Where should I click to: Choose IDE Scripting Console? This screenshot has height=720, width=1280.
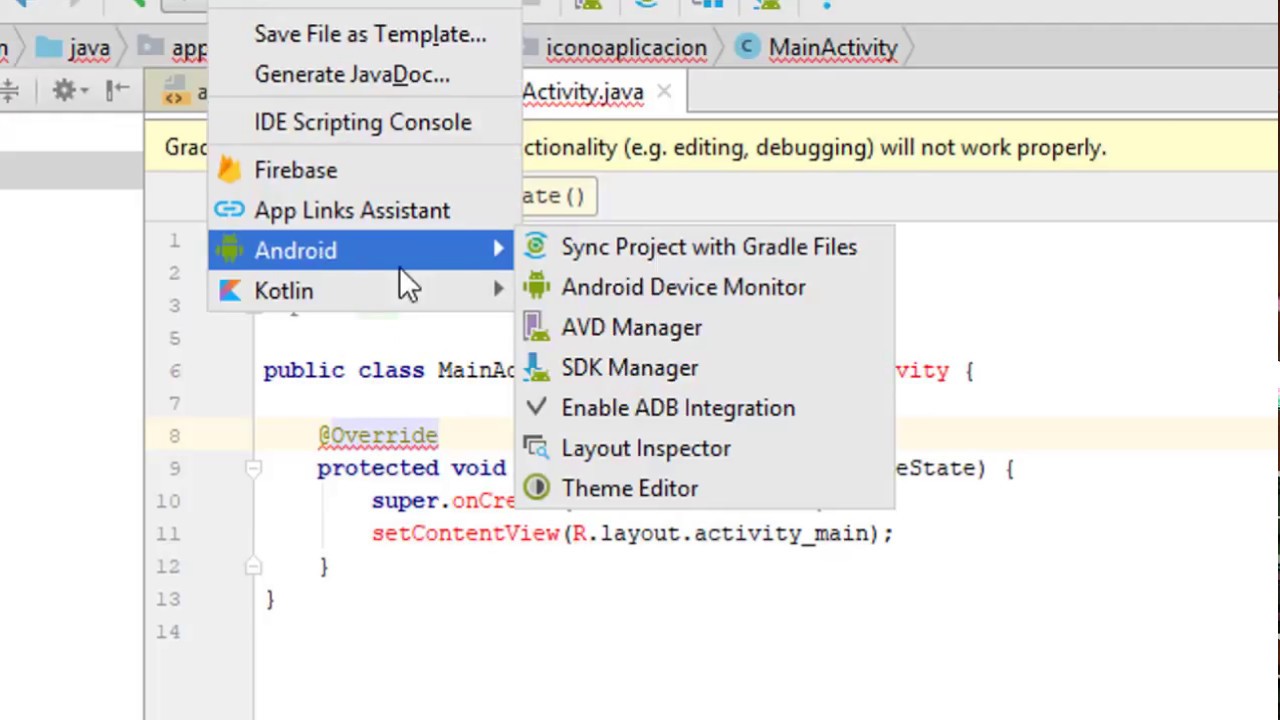coord(362,122)
